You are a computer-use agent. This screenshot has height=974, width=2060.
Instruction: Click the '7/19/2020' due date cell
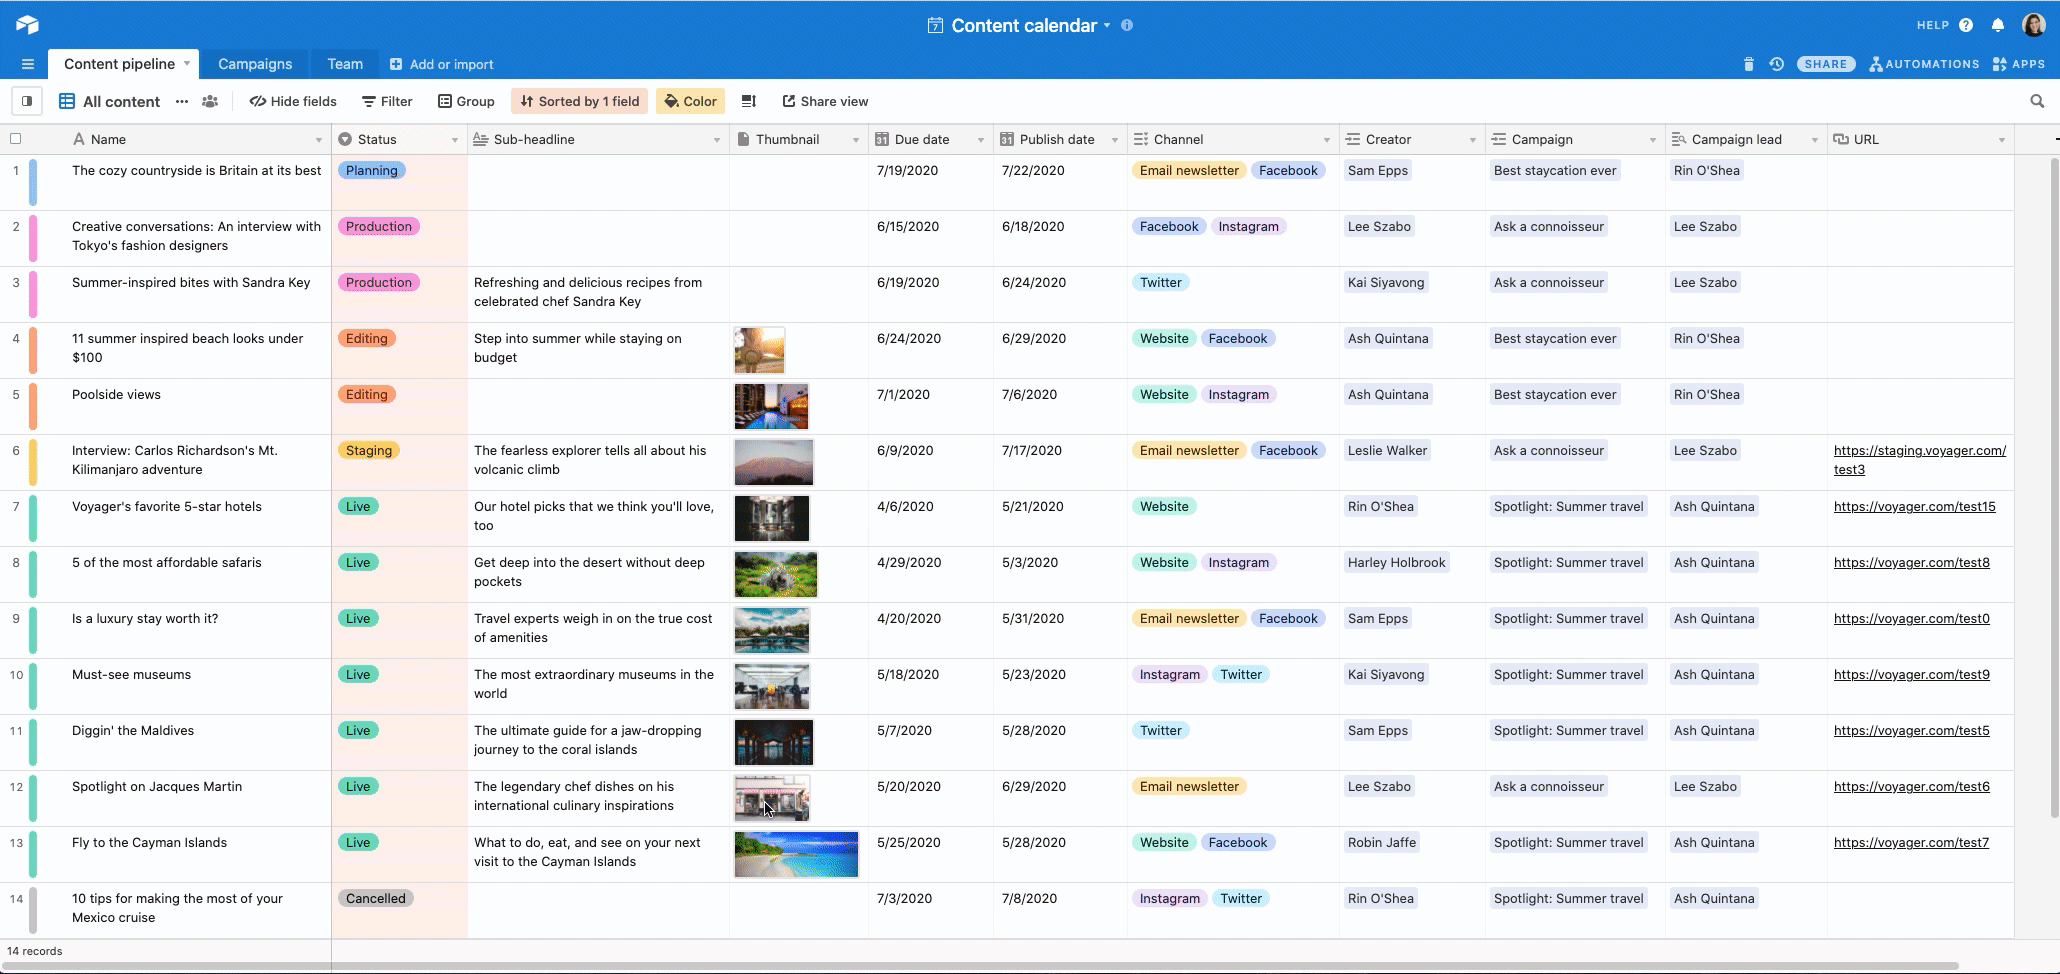point(931,182)
